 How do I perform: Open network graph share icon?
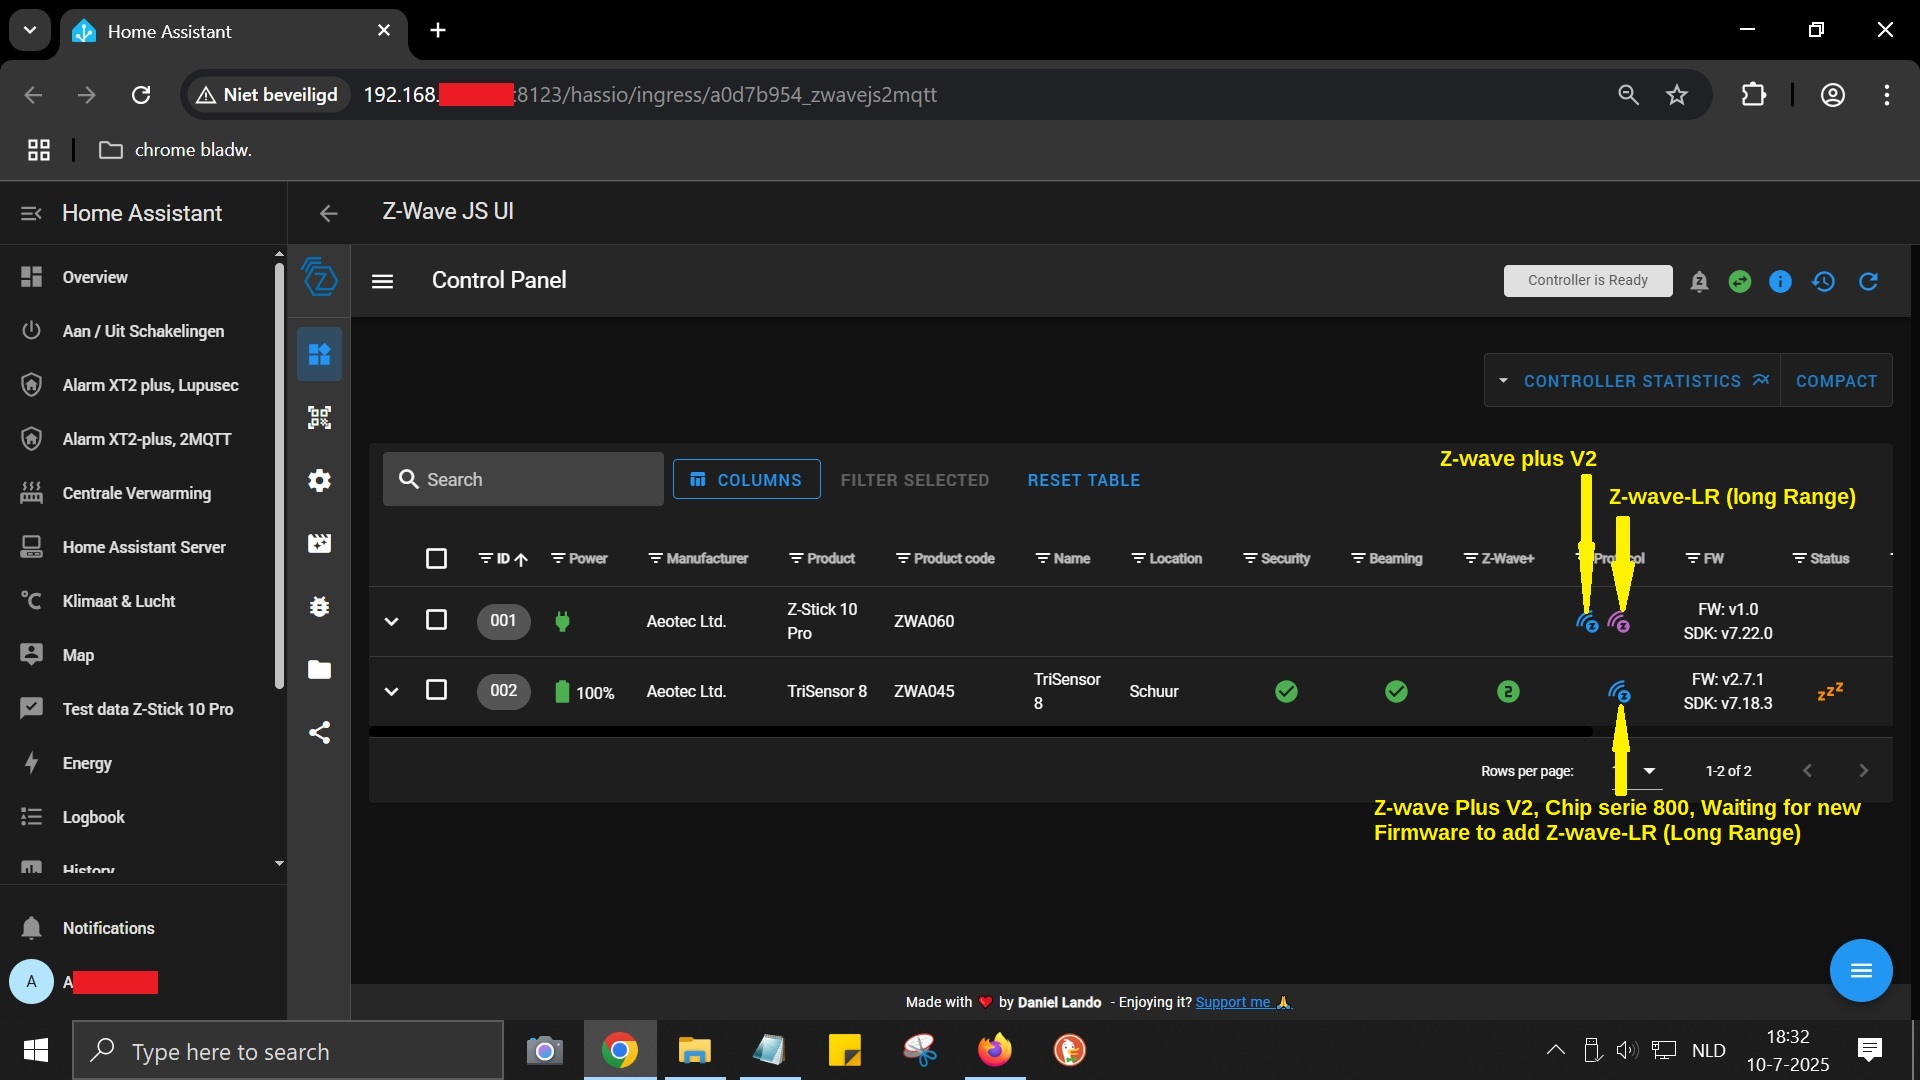[319, 732]
